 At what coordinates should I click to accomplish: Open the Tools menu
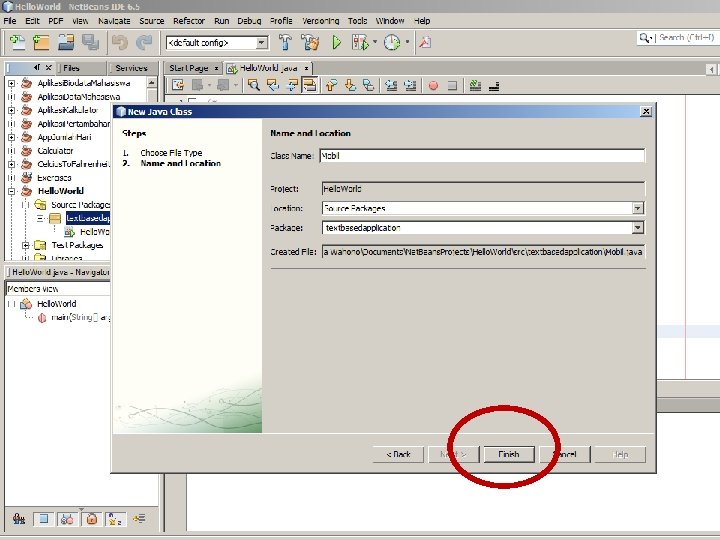click(x=357, y=21)
